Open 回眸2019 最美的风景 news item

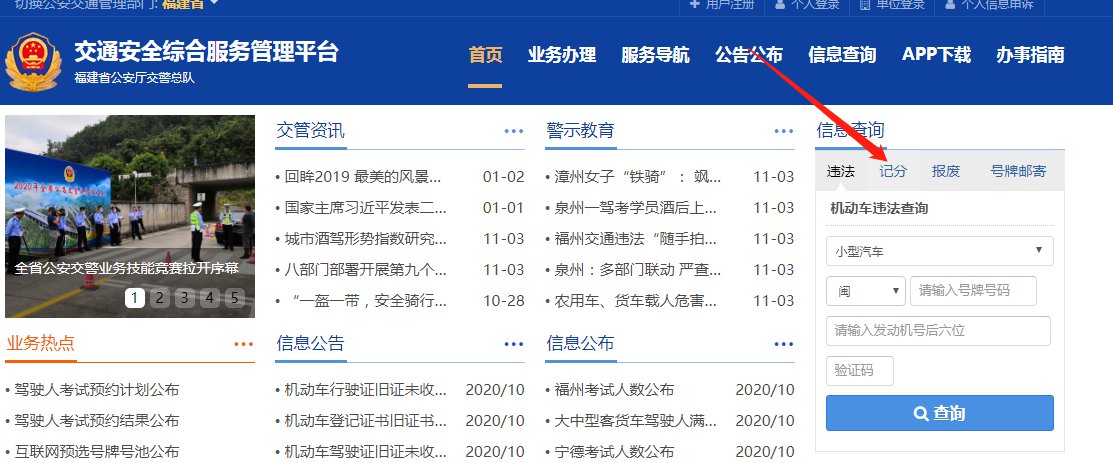tap(363, 177)
